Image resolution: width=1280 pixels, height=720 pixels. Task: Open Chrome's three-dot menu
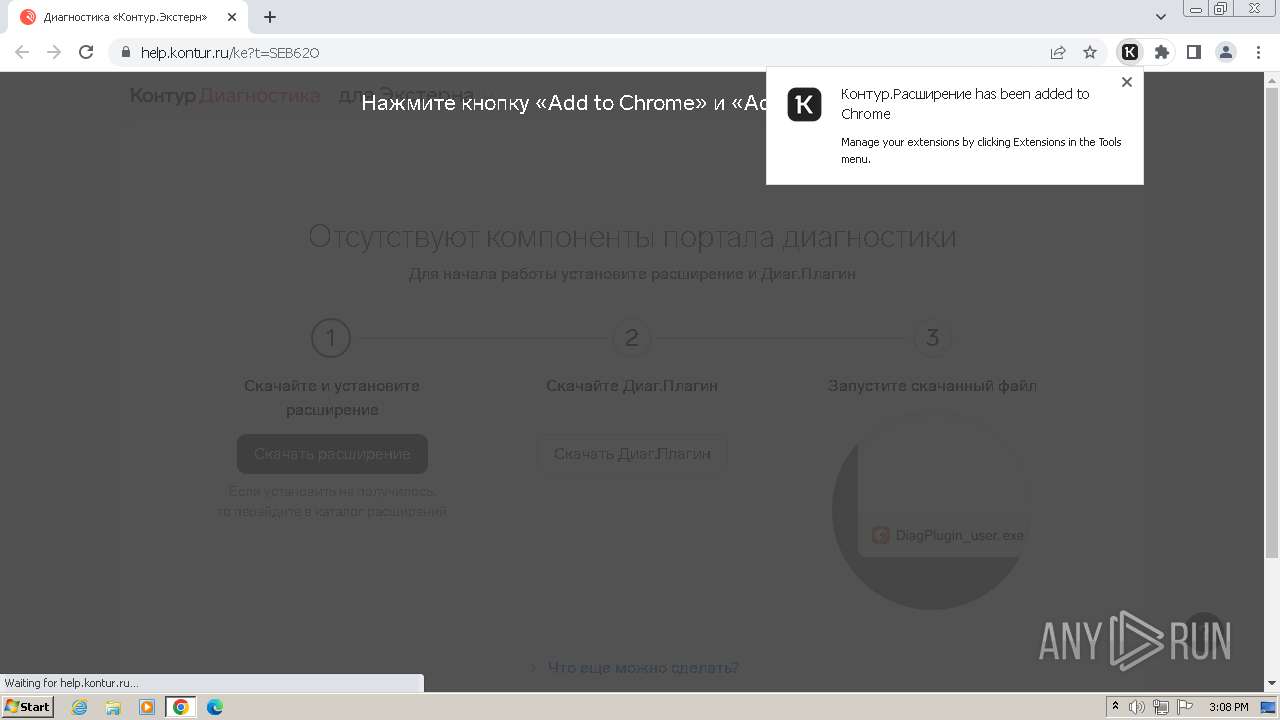[1258, 52]
